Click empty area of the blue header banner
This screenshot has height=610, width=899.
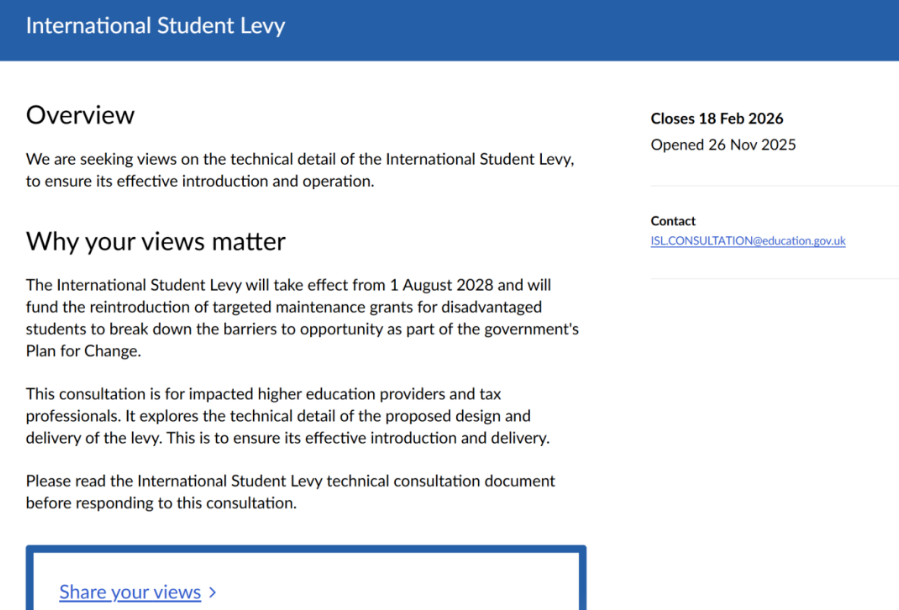pyautogui.click(x=600, y=28)
